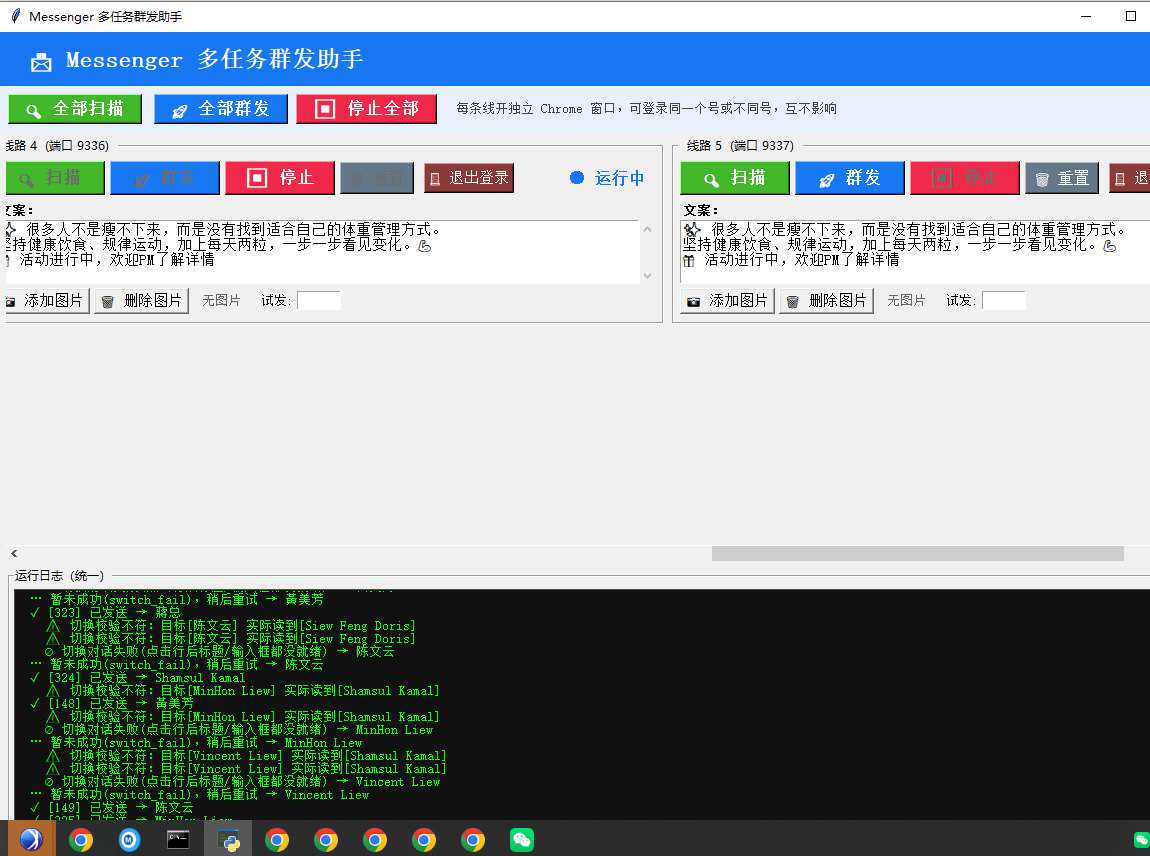Viewport: 1150px width, 856px height.
Task: Click the blue 运行中 status indicator
Action: tap(607, 178)
